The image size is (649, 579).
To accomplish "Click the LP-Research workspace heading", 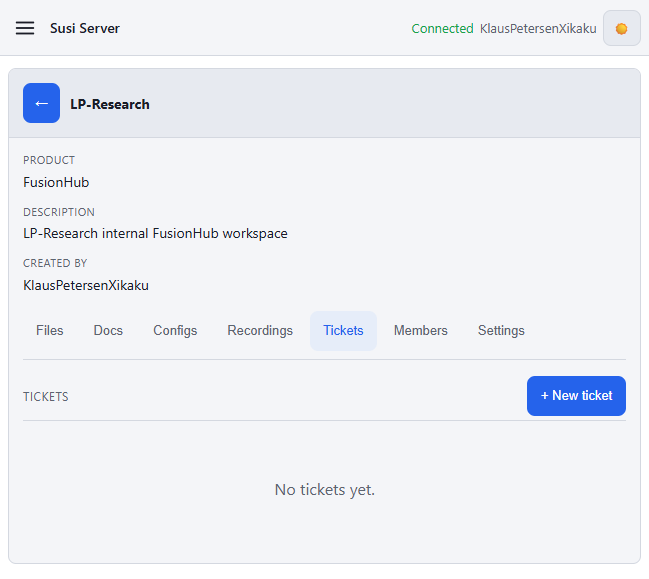I will pyautogui.click(x=110, y=104).
